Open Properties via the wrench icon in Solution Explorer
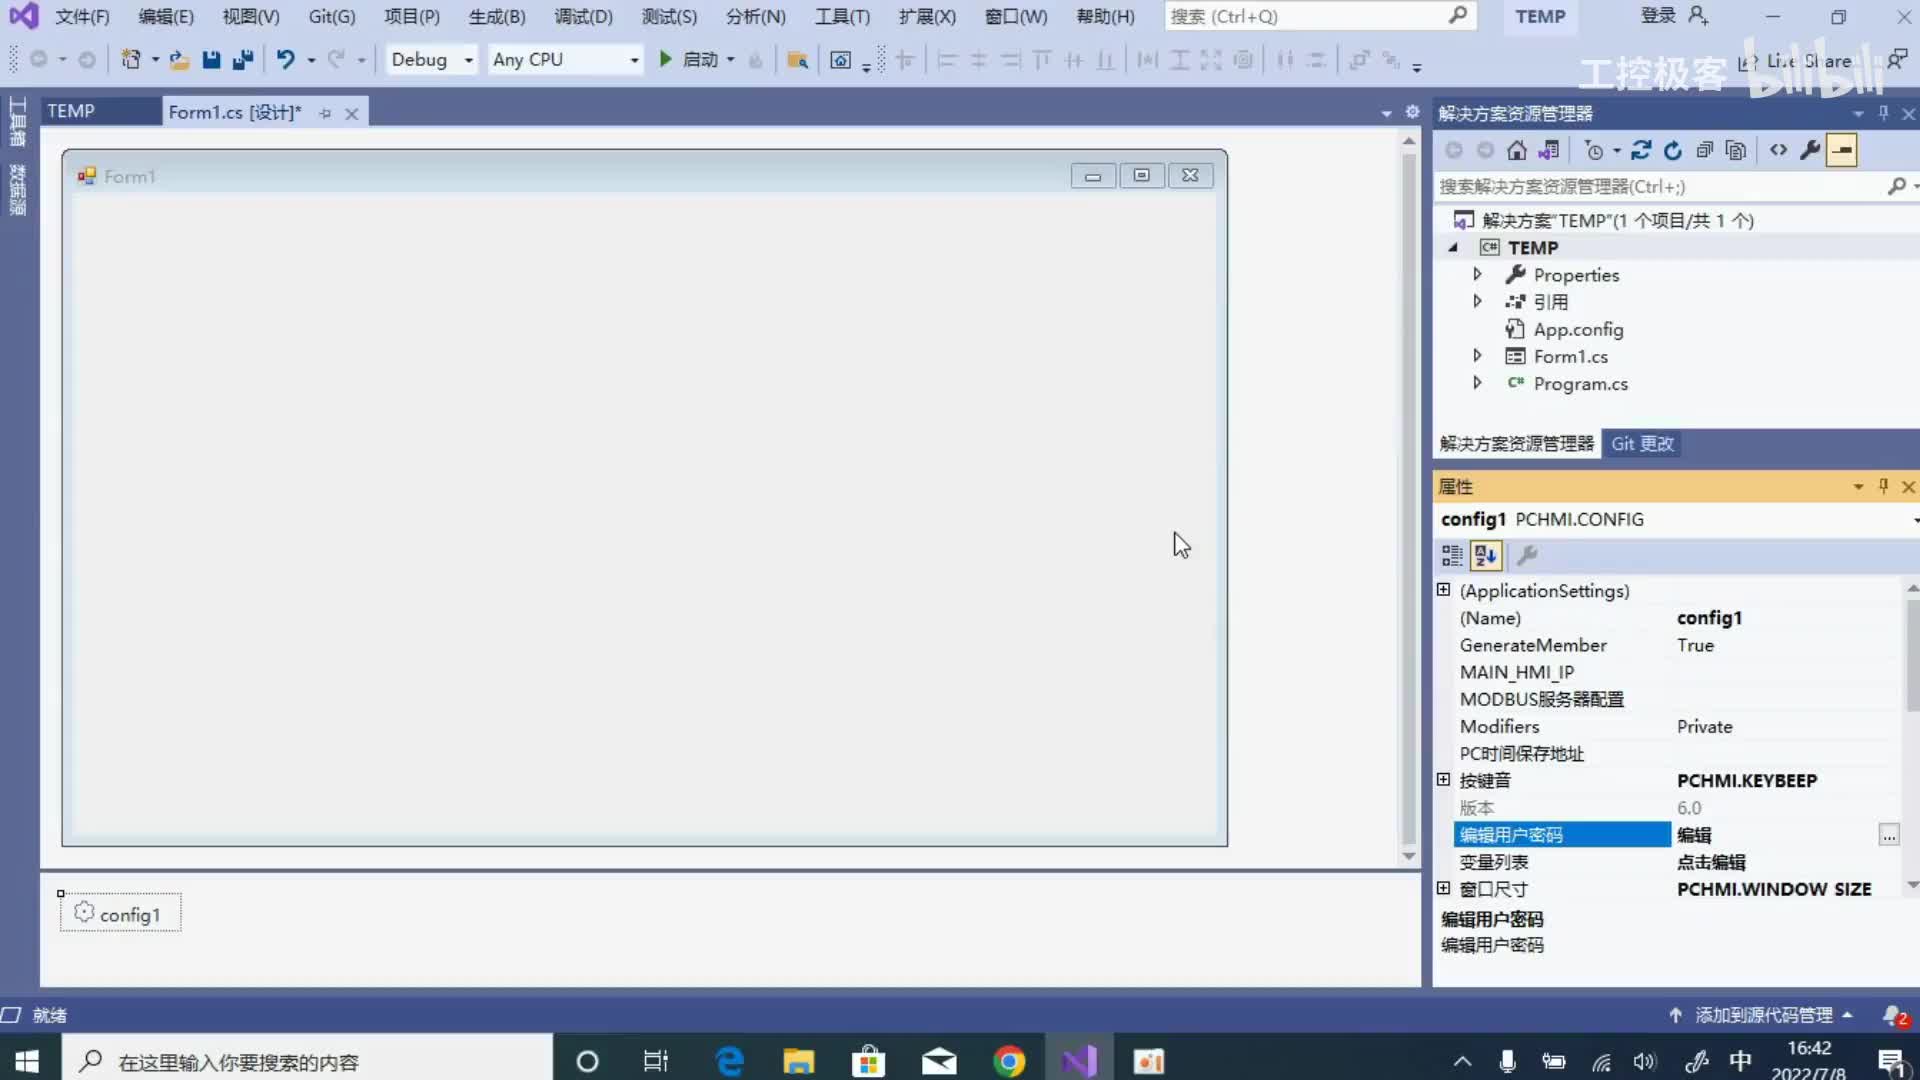Image resolution: width=1920 pixels, height=1080 pixels. tap(1810, 150)
